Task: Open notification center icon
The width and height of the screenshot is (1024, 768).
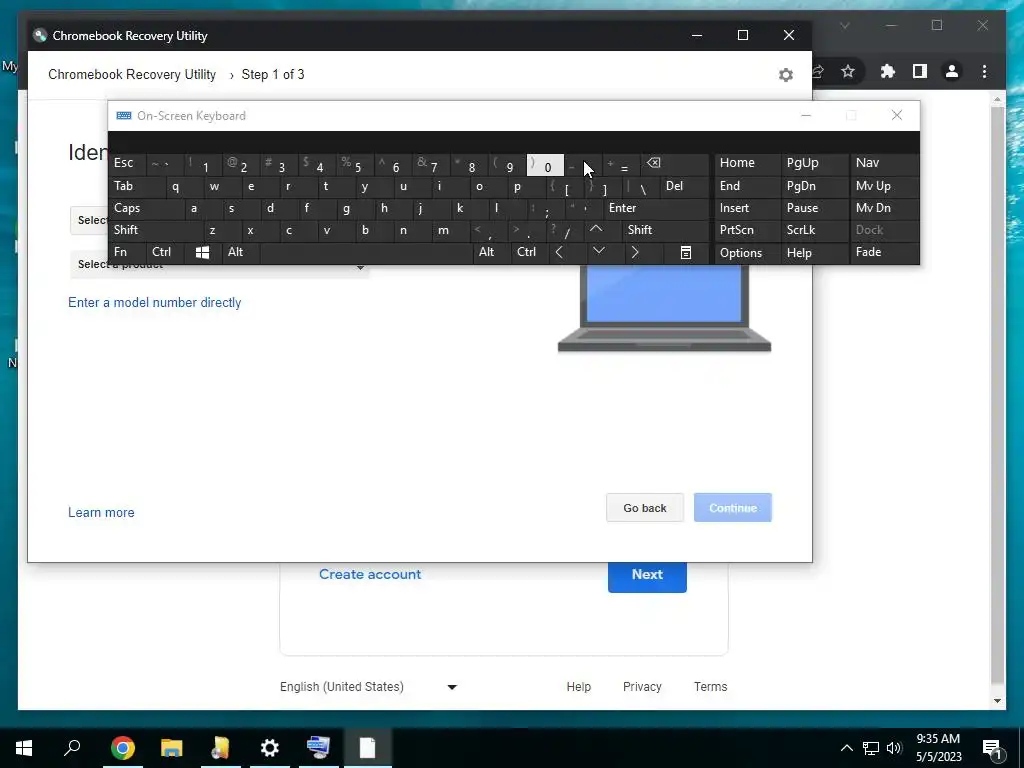Action: click(x=992, y=748)
